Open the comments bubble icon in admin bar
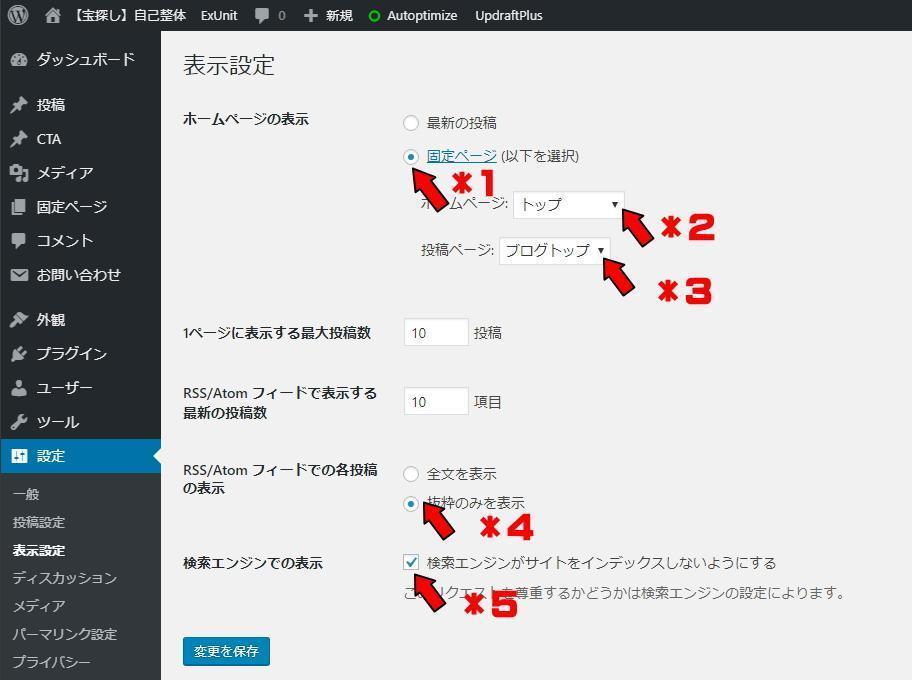 tap(262, 16)
